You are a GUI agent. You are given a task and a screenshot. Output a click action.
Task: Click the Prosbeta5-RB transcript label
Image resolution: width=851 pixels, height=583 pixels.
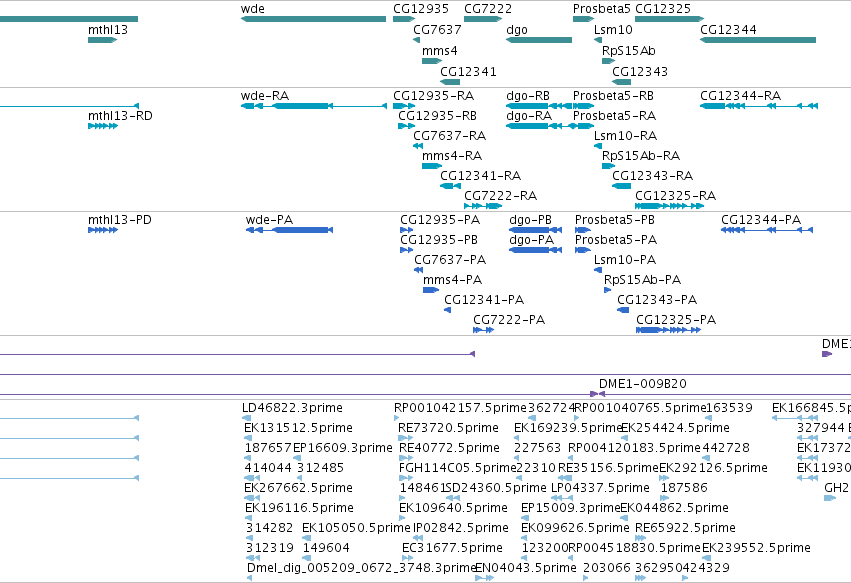pos(613,96)
